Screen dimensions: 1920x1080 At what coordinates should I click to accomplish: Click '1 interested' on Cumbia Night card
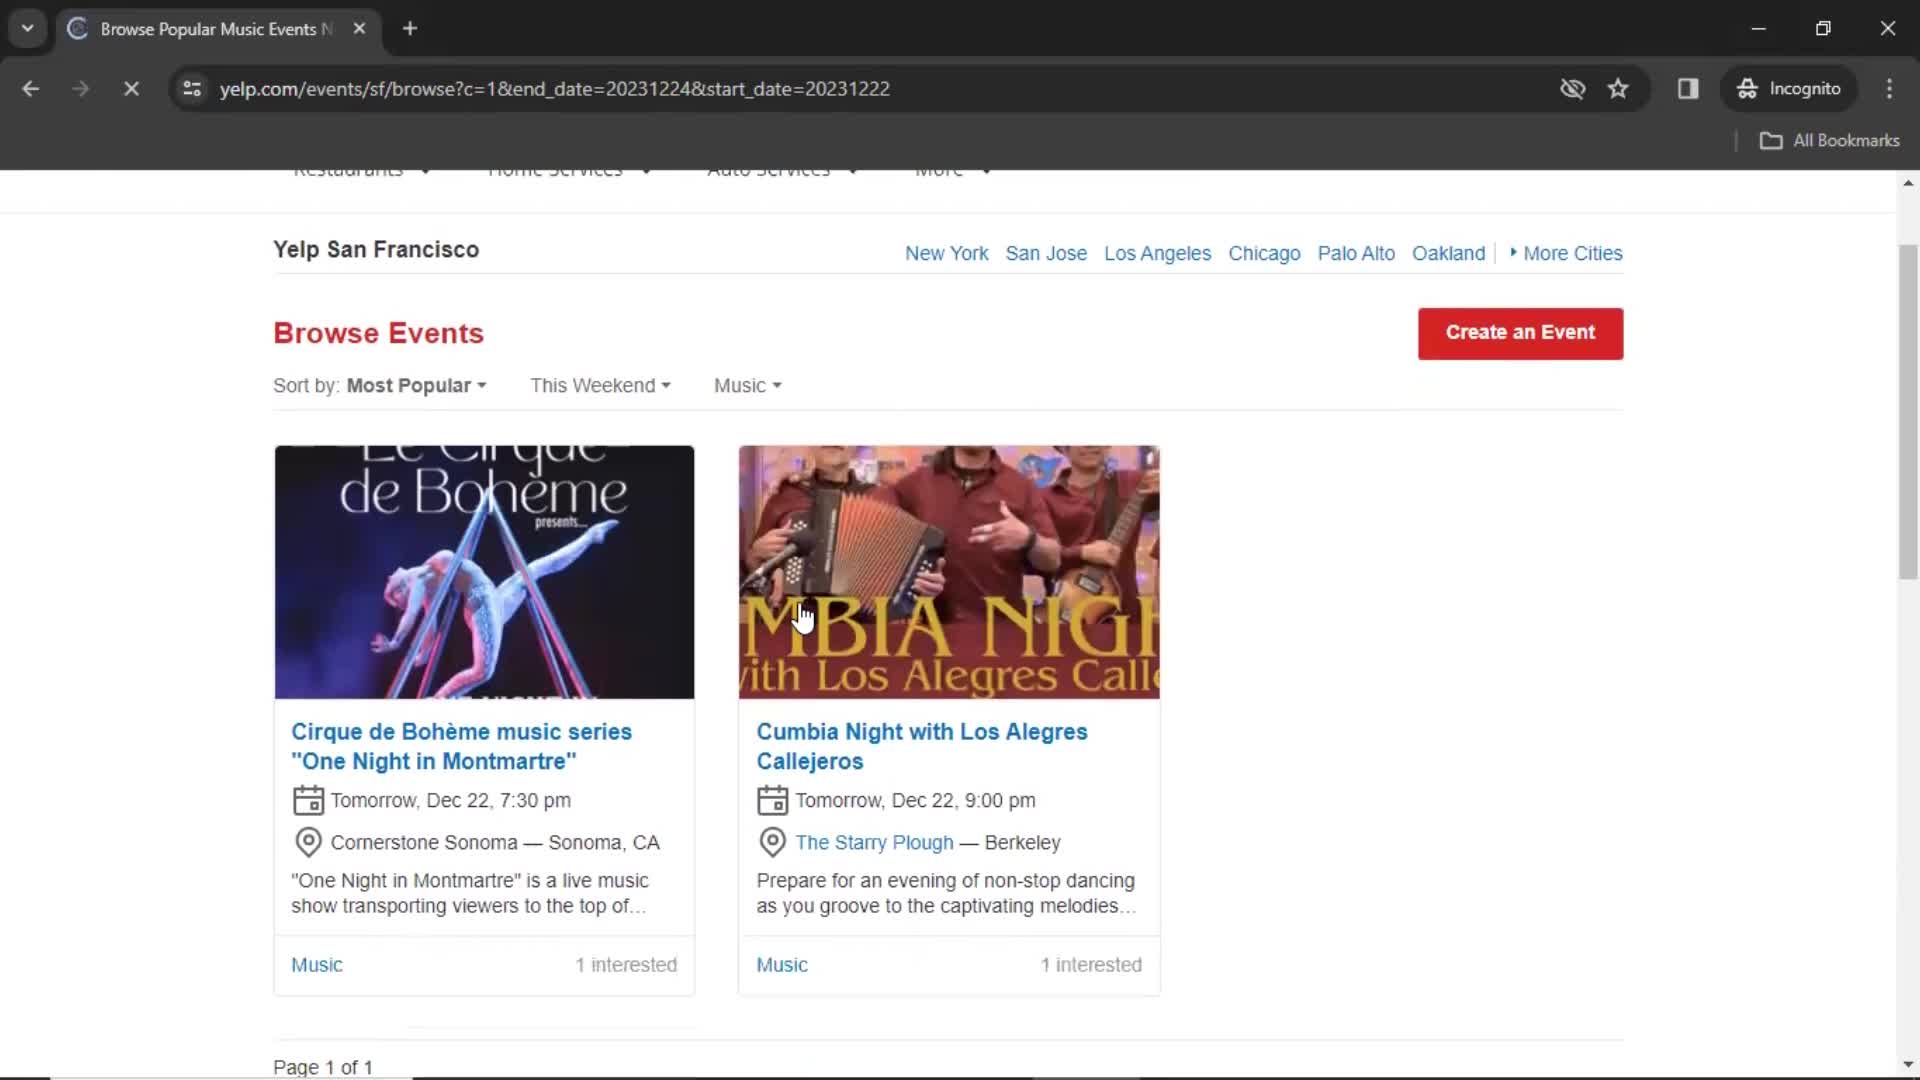pos(1091,965)
